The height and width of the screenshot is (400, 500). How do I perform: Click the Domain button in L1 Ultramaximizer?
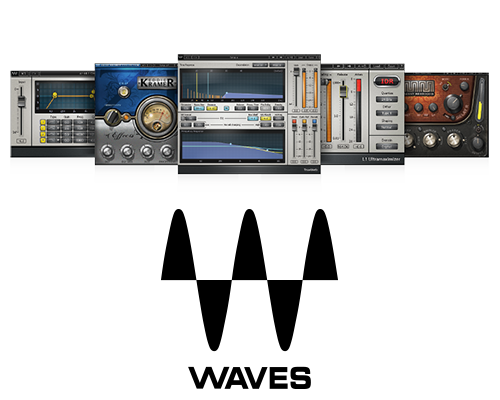387,146
